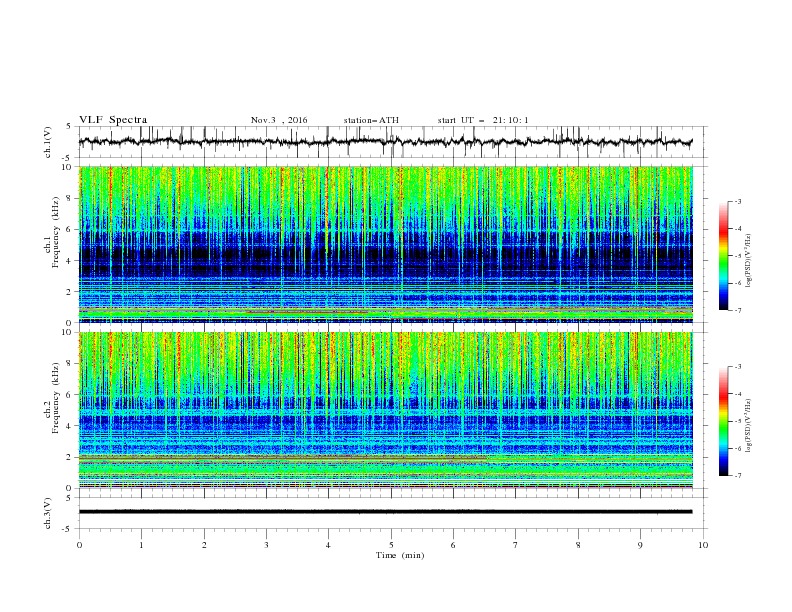
Task: Click time axis tick label "8"
Action: (x=578, y=545)
